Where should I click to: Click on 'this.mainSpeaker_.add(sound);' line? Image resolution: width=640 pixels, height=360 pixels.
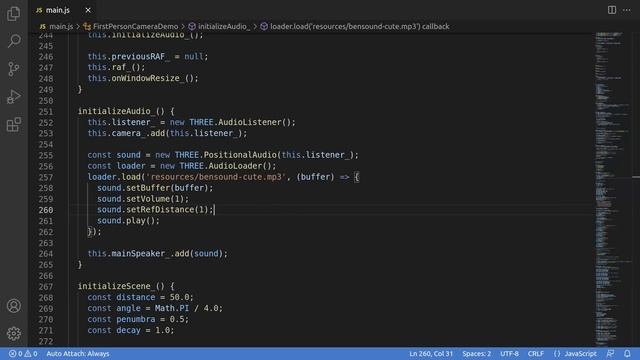(x=158, y=253)
